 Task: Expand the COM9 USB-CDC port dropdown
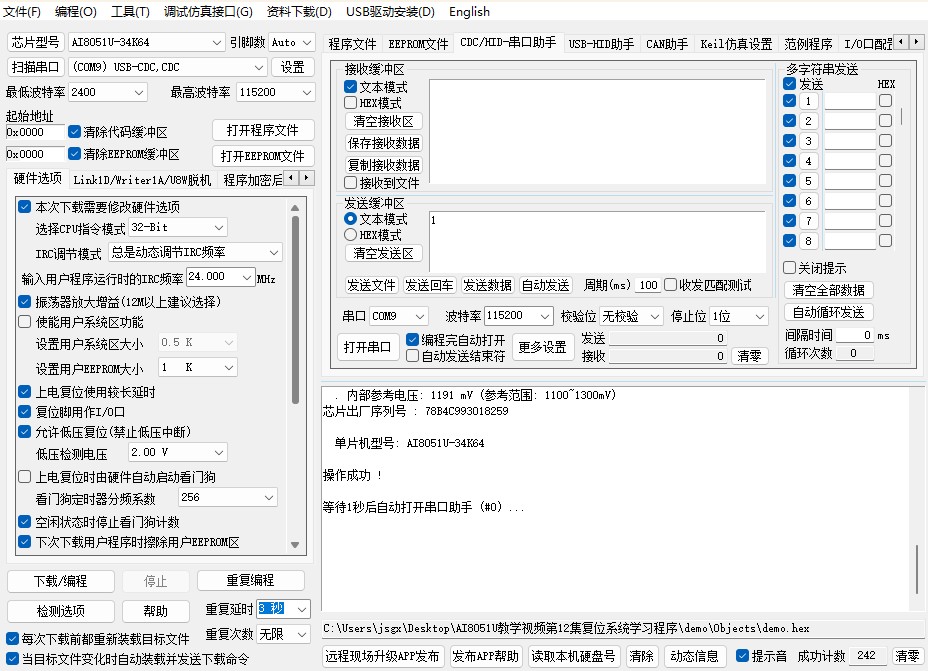click(x=259, y=67)
